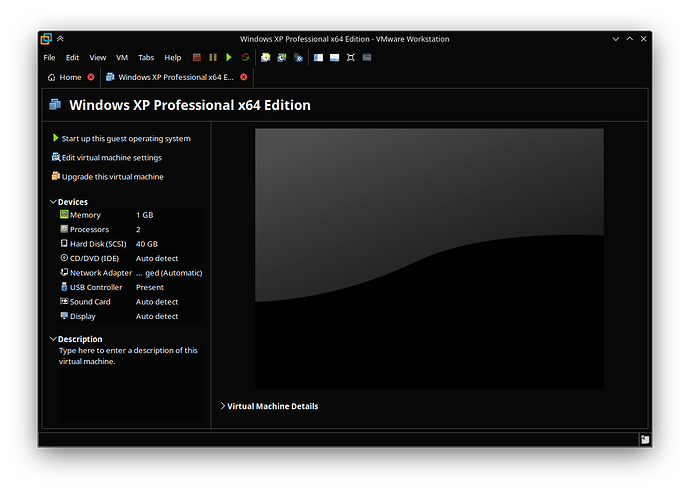Image resolution: width=690 pixels, height=492 pixels.
Task: Click the Windows XP Professional x64 Edition heading
Action: tap(190, 105)
